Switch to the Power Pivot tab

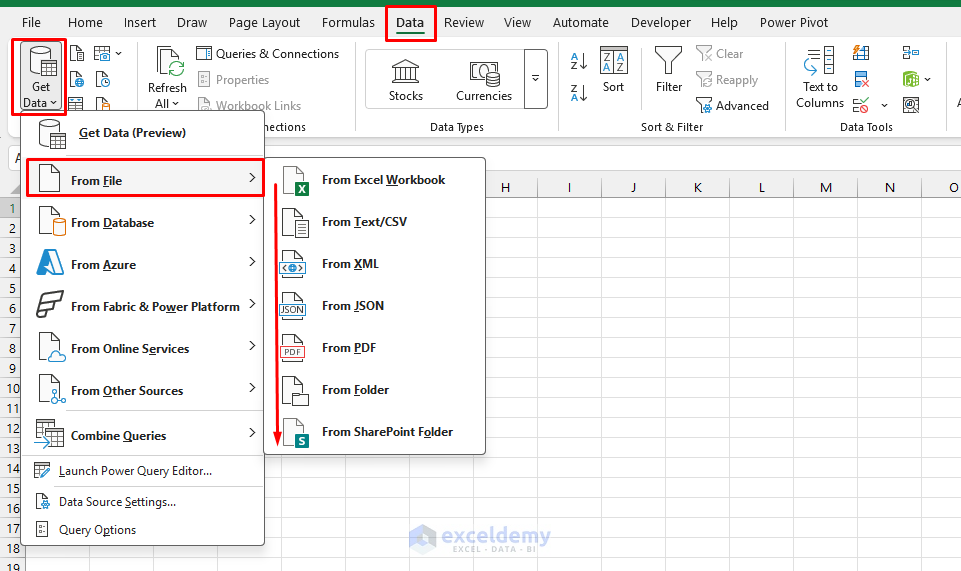794,23
